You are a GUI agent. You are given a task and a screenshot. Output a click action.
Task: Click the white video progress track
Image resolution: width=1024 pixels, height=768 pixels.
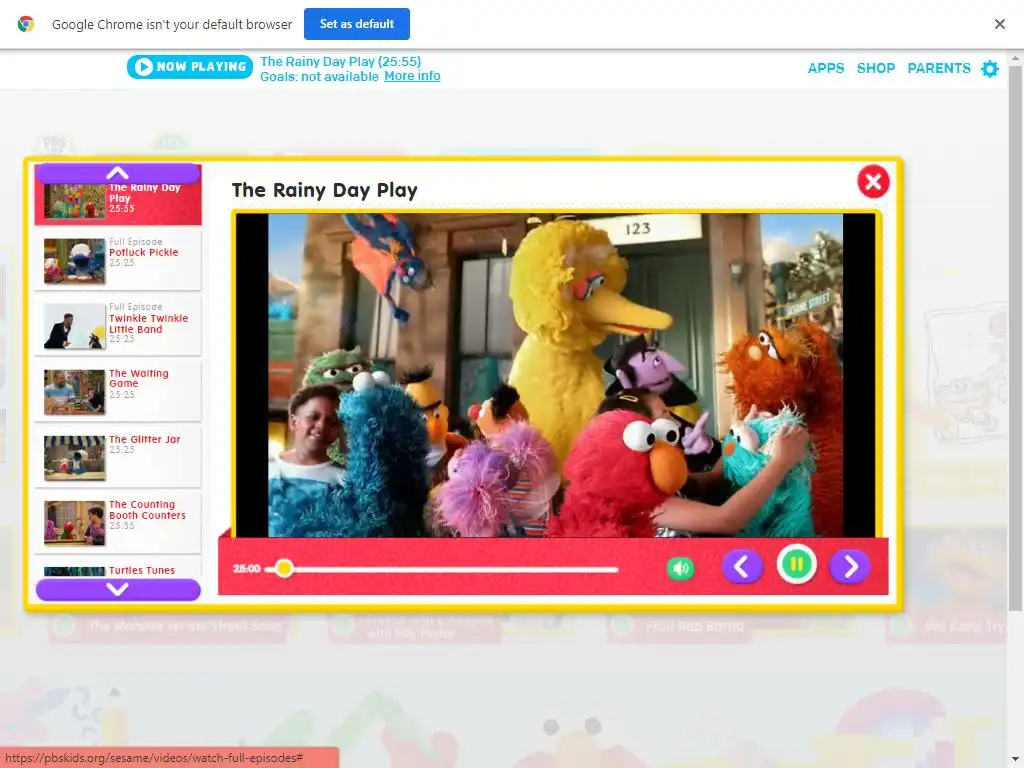[441, 569]
